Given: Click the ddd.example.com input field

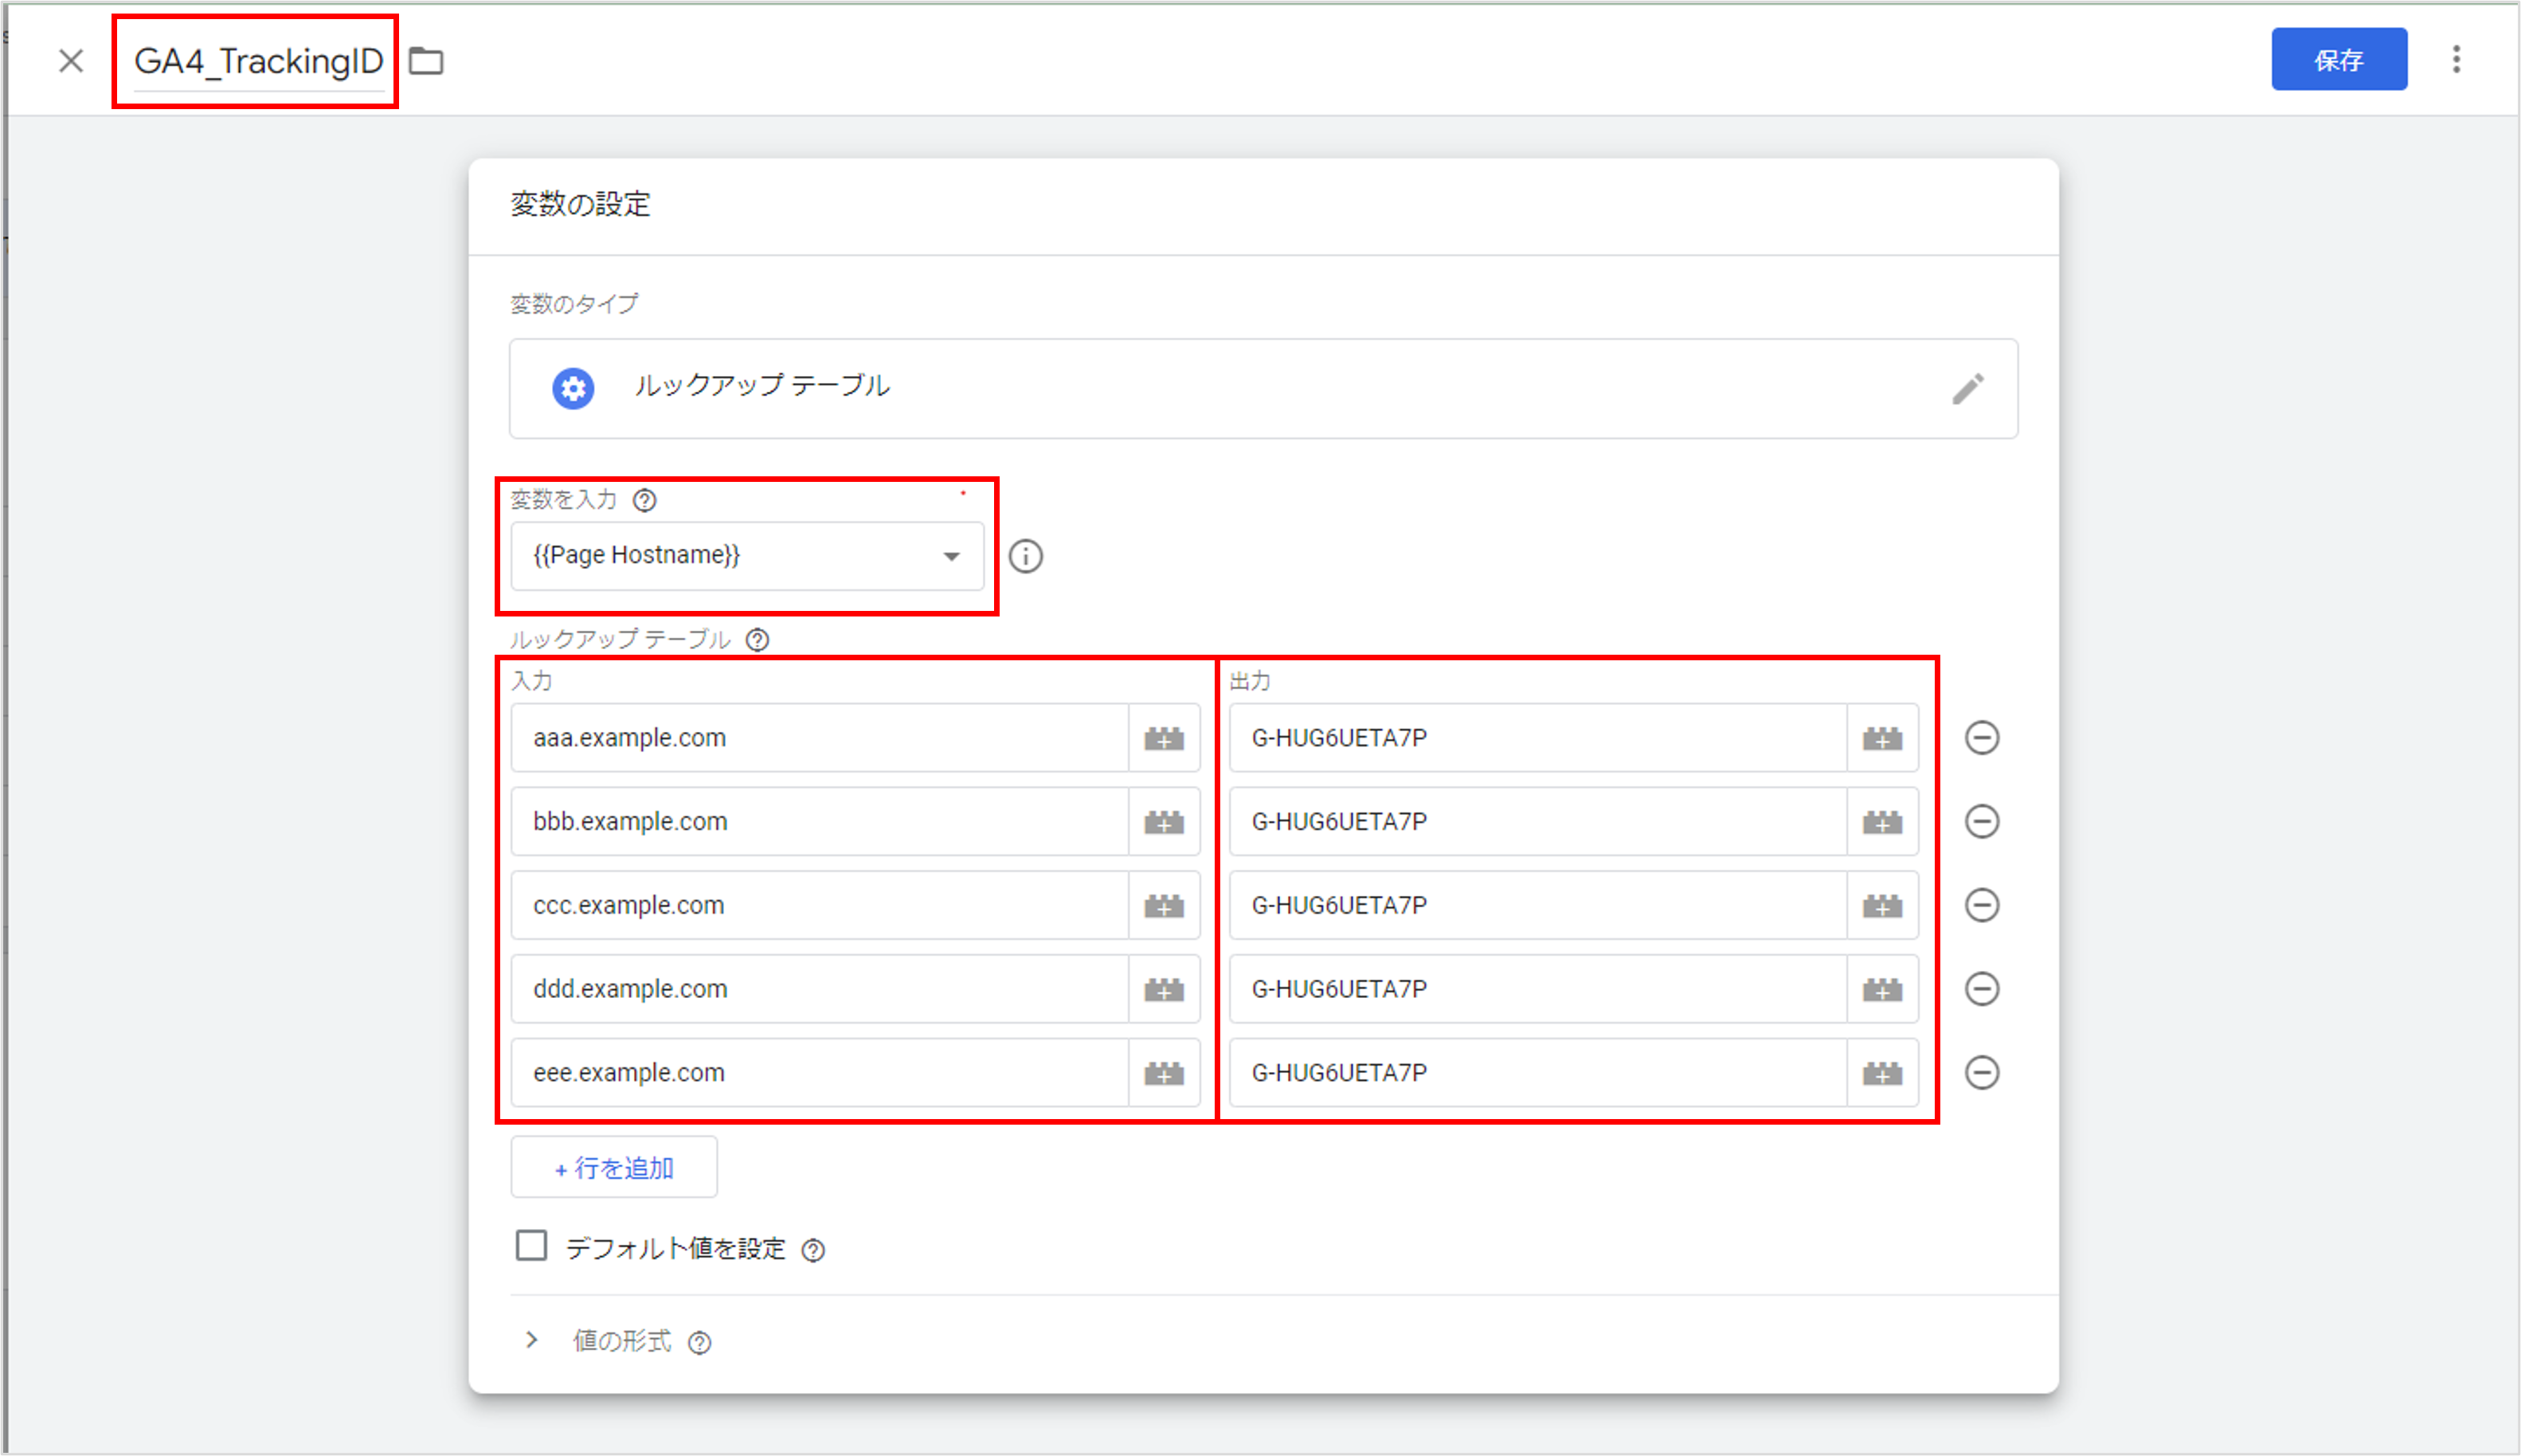Looking at the screenshot, I should point(819,989).
